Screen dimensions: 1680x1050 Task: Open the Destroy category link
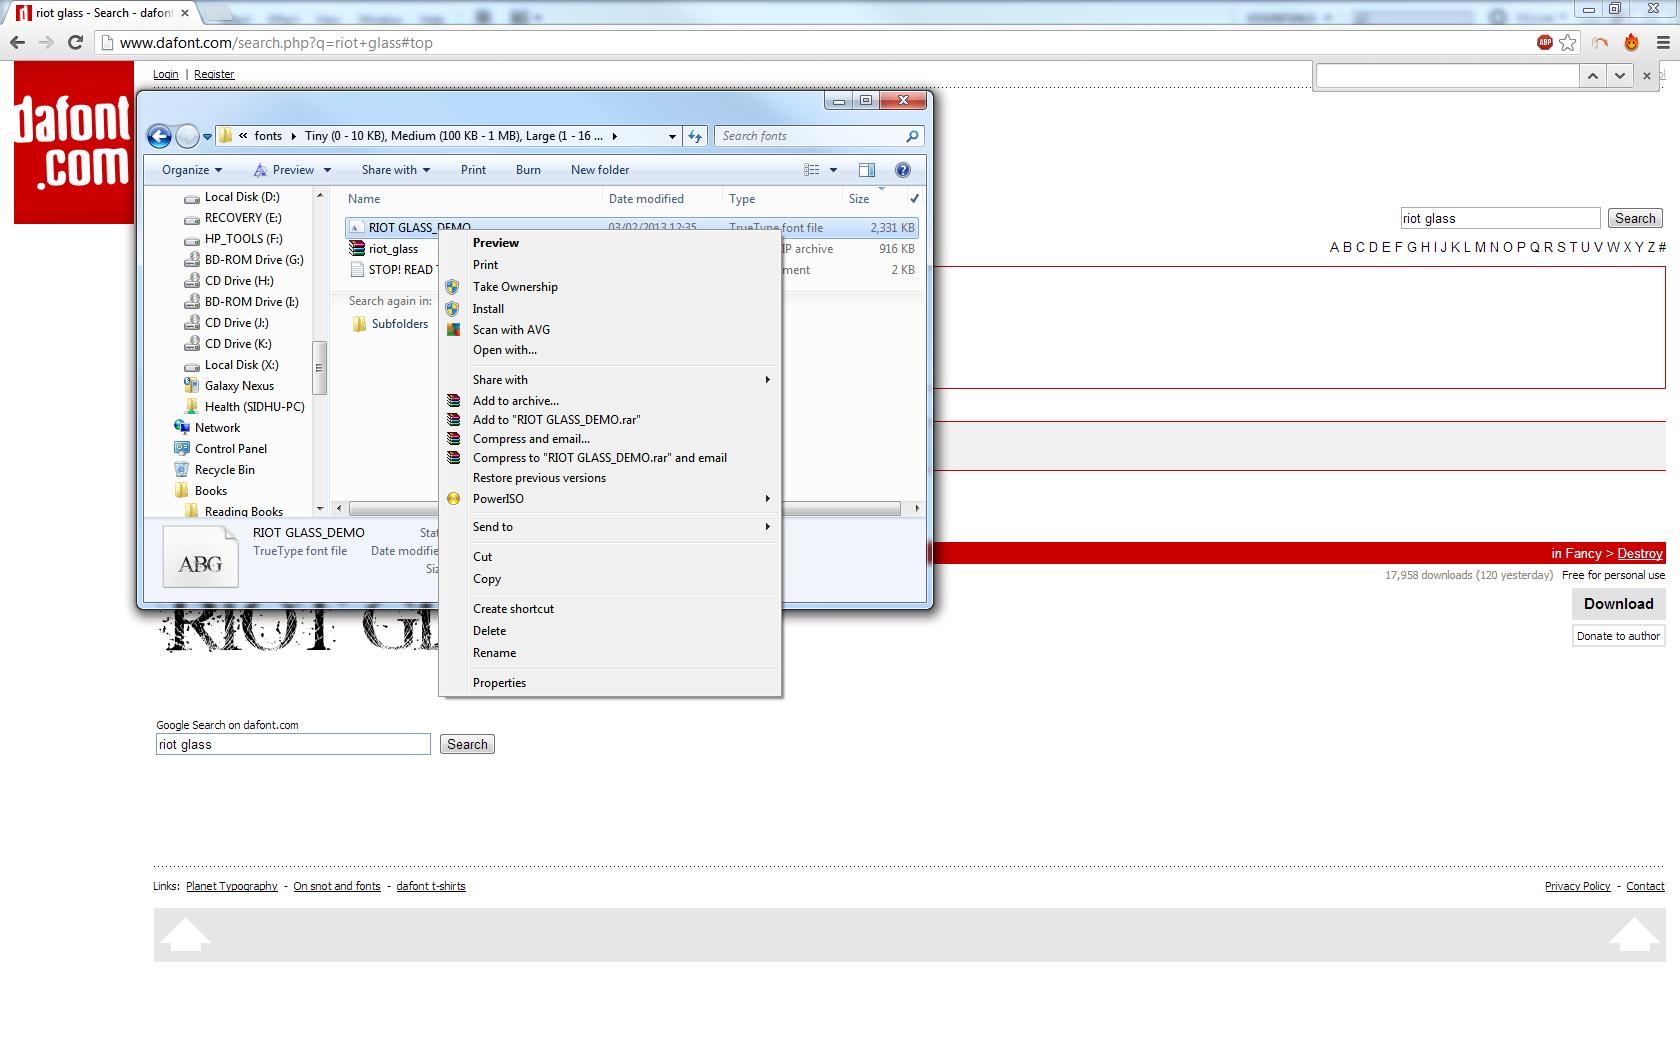point(1640,554)
